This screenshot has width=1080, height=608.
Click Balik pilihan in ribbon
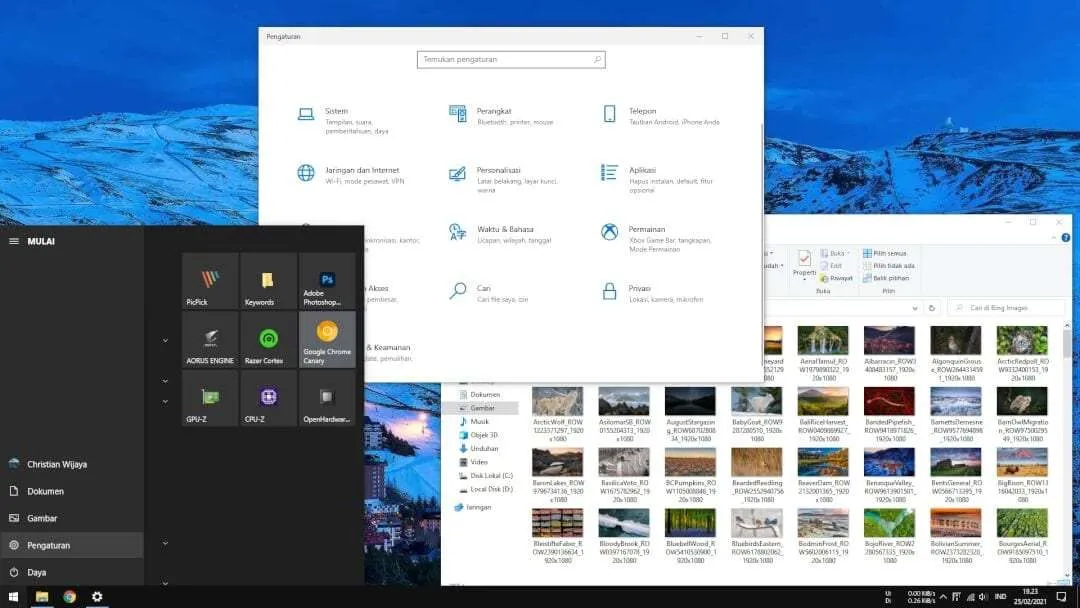pyautogui.click(x=886, y=278)
